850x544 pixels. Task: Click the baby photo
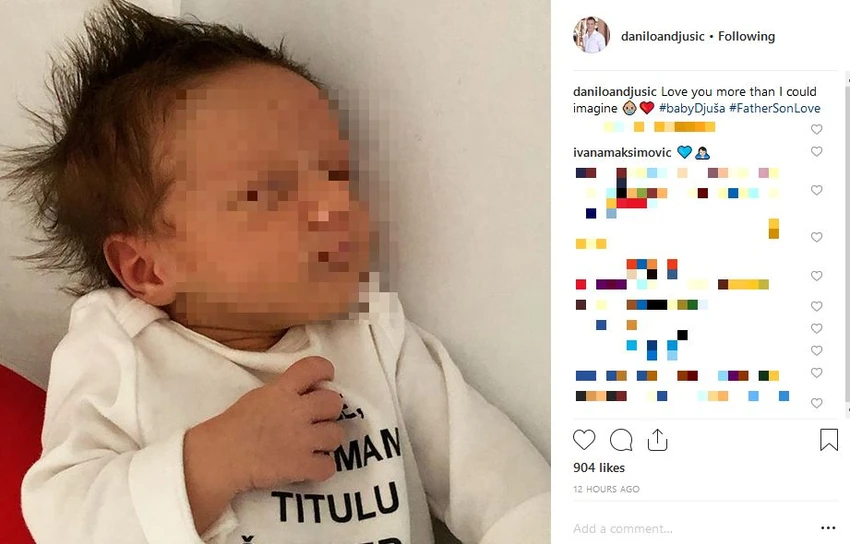[x=275, y=272]
